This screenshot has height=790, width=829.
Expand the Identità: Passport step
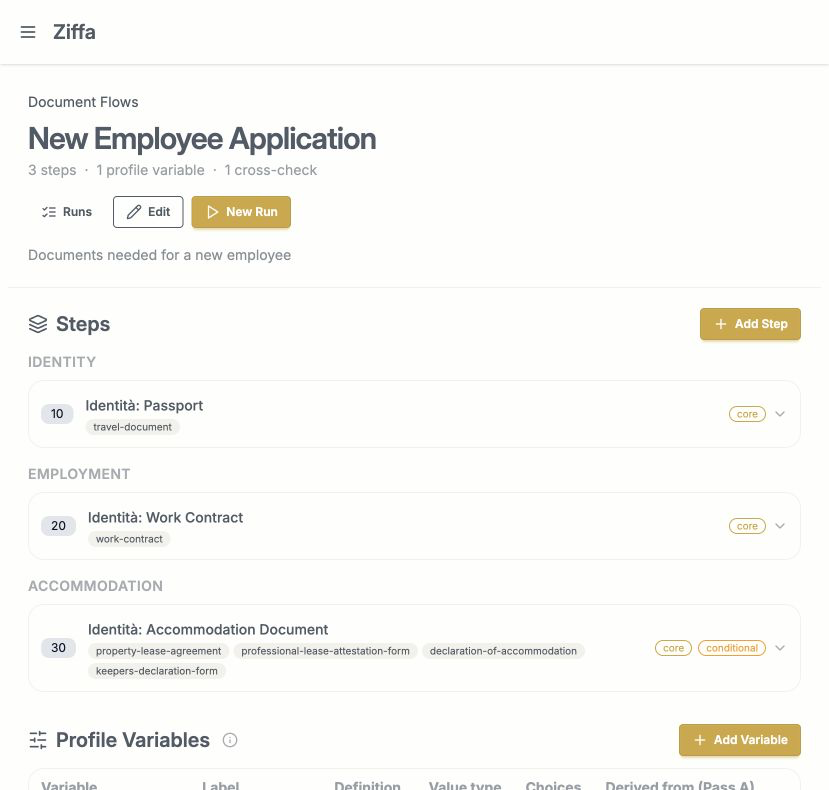coord(780,414)
